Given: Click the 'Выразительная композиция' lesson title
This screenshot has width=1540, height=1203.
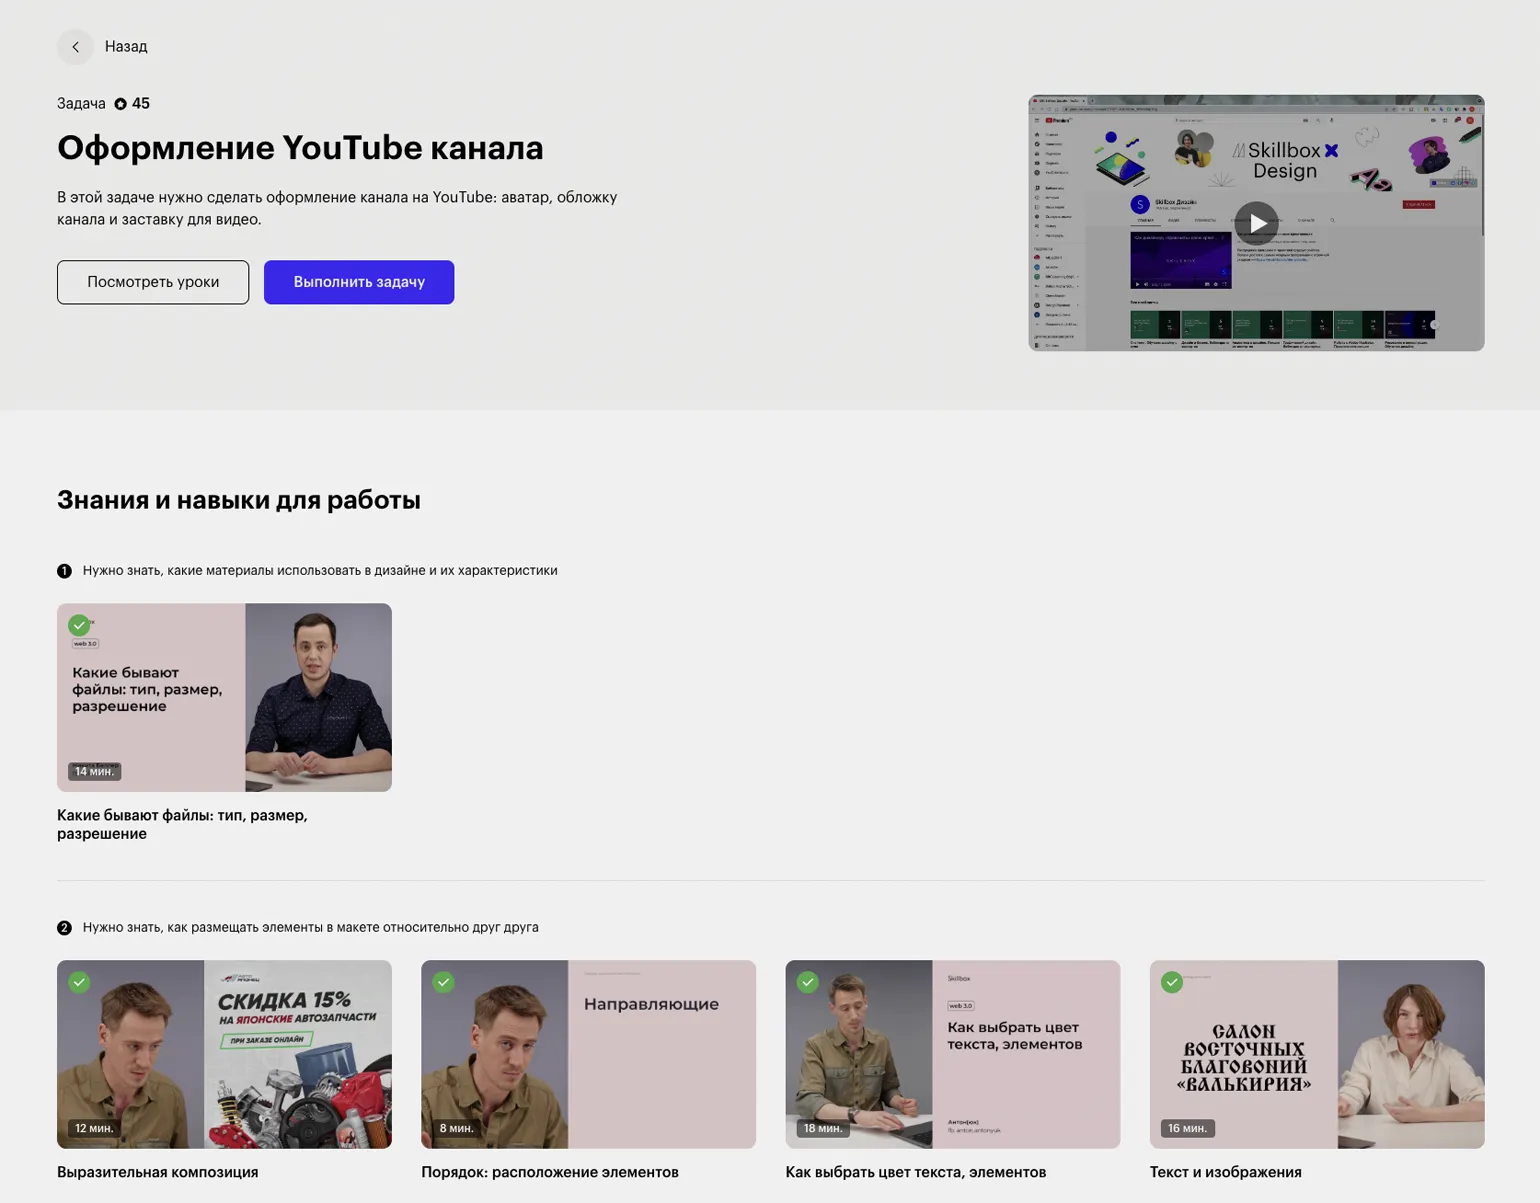Looking at the screenshot, I should point(157,1172).
